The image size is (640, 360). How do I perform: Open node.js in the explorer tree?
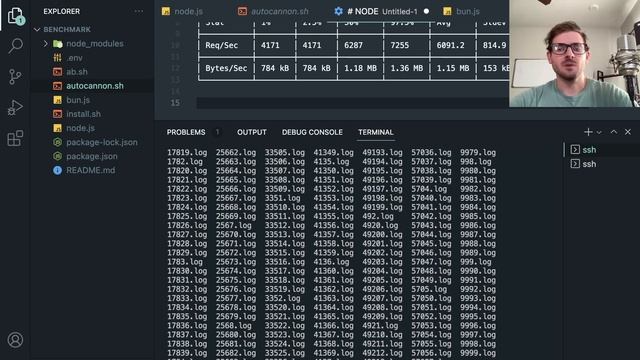tap(80, 128)
